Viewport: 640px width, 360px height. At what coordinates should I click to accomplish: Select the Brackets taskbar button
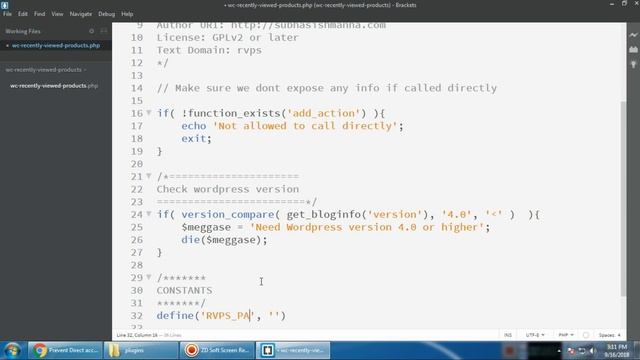coord(293,350)
